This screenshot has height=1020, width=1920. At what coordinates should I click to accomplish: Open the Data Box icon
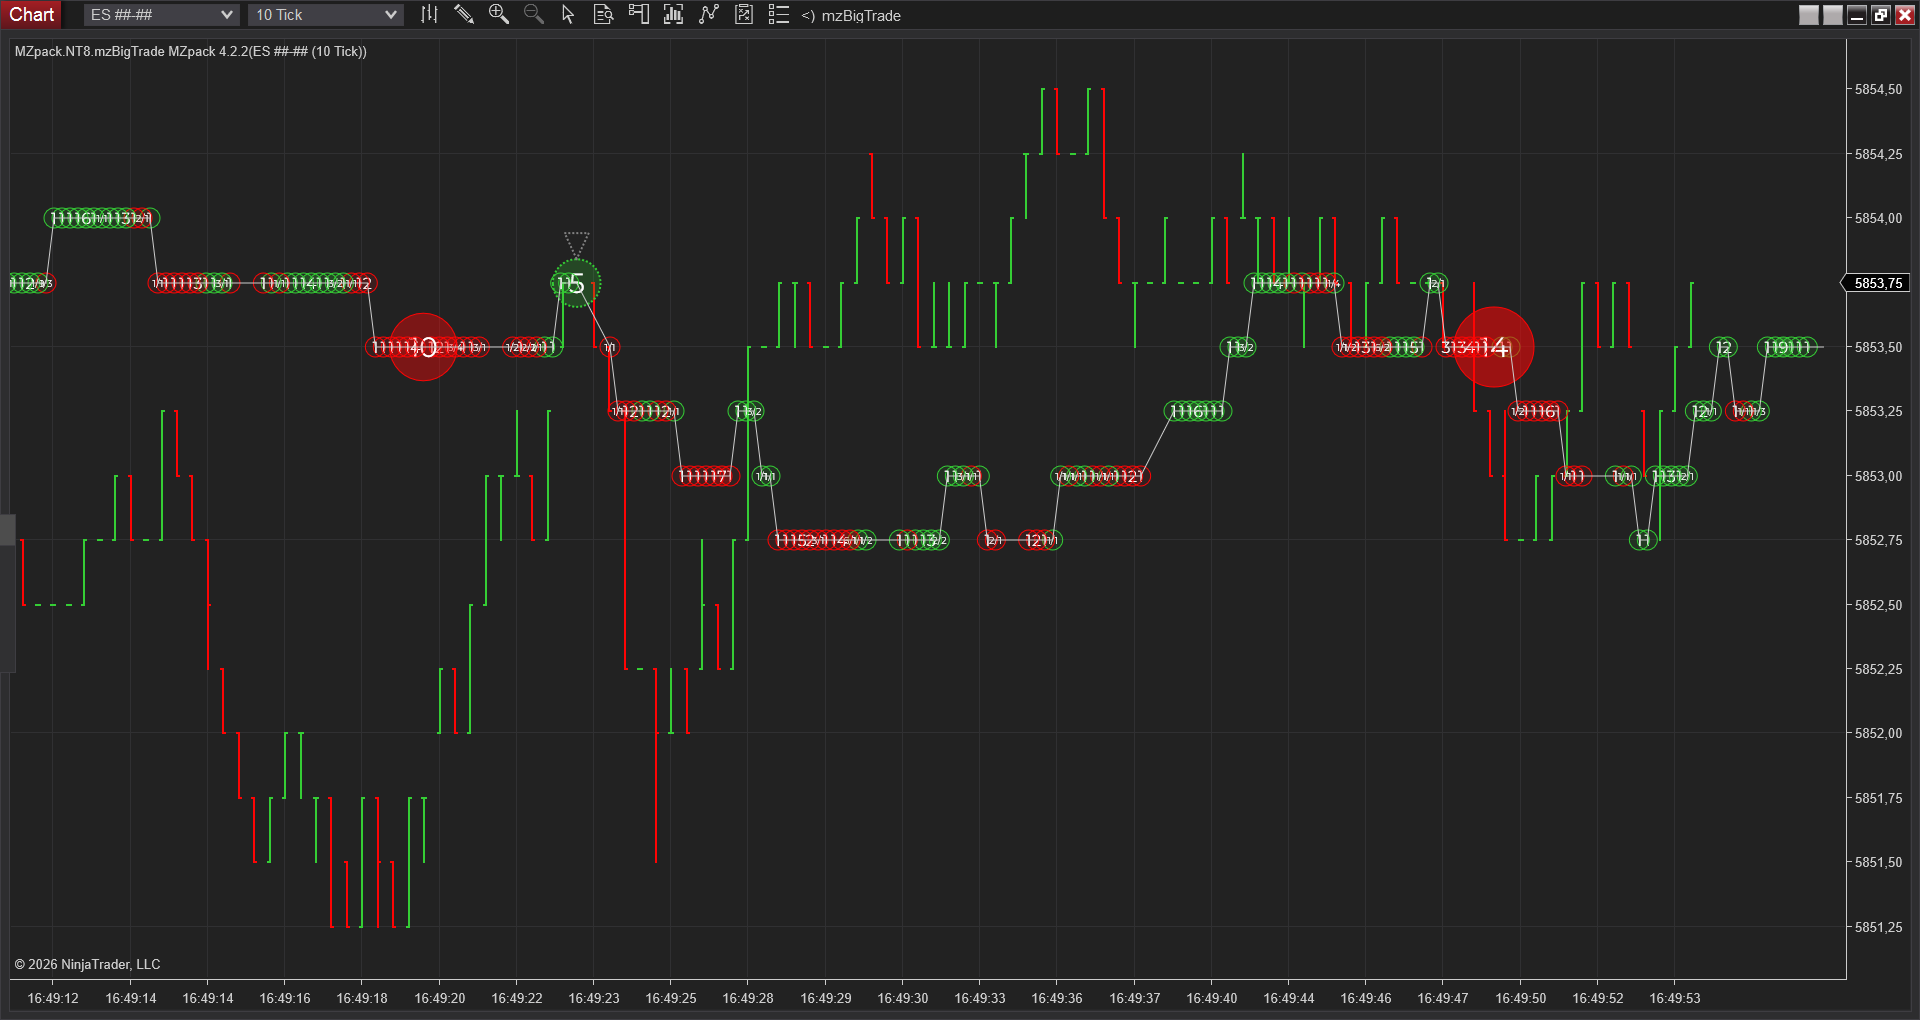[603, 14]
